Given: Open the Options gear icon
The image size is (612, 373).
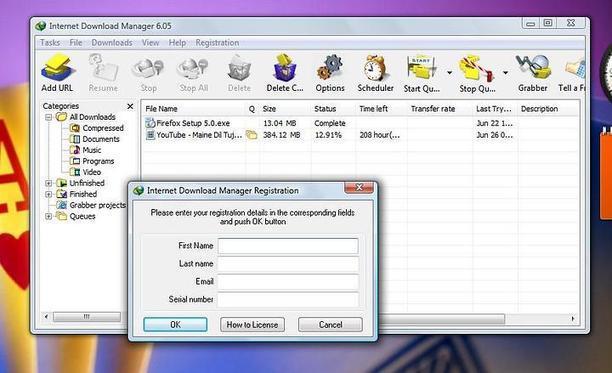Looking at the screenshot, I should click(330, 67).
